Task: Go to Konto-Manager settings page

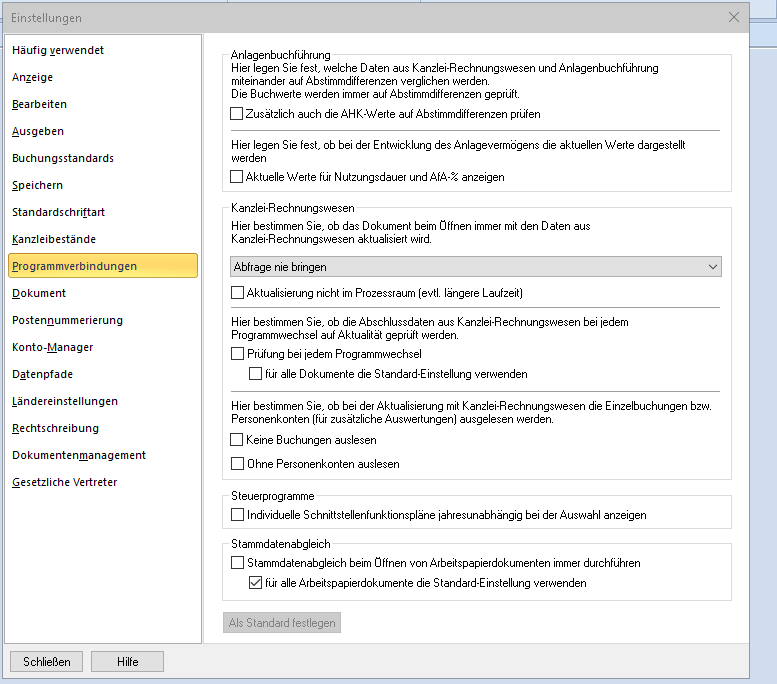Action: pyautogui.click(x=53, y=347)
